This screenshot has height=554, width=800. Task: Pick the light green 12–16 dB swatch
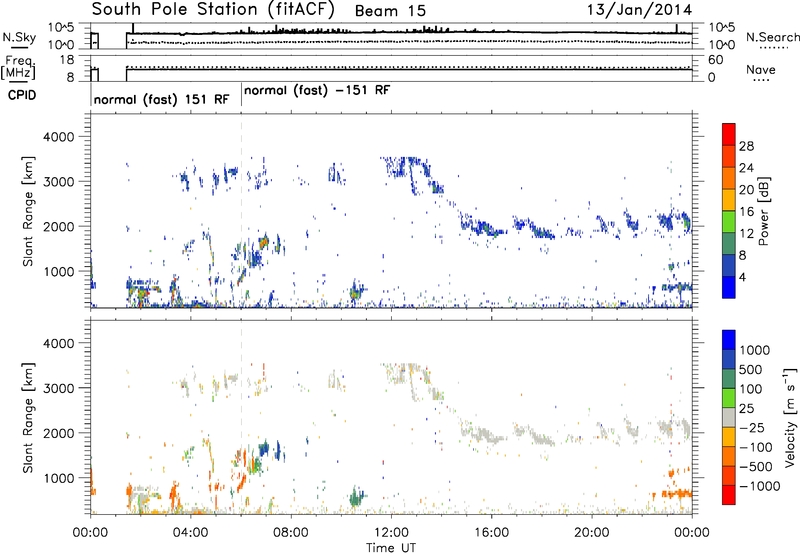pyautogui.click(x=729, y=222)
